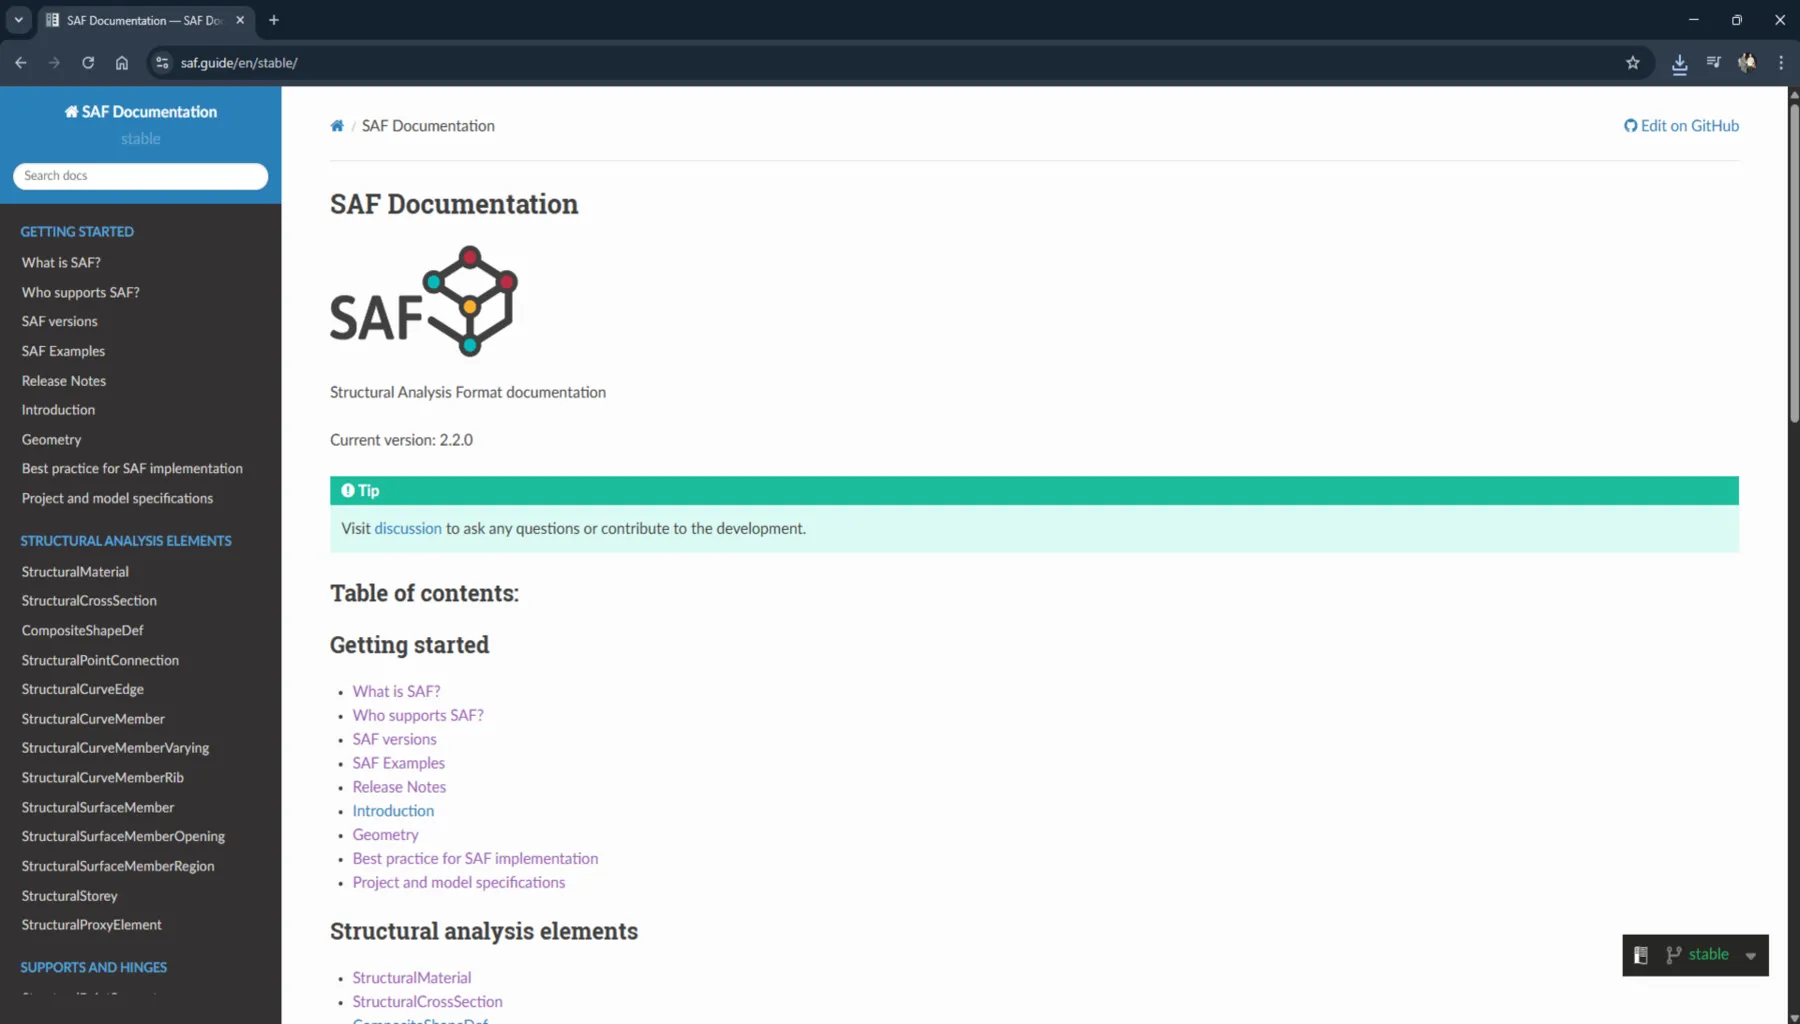The image size is (1800, 1024).
Task: Click the Search docs input field
Action: pyautogui.click(x=140, y=175)
